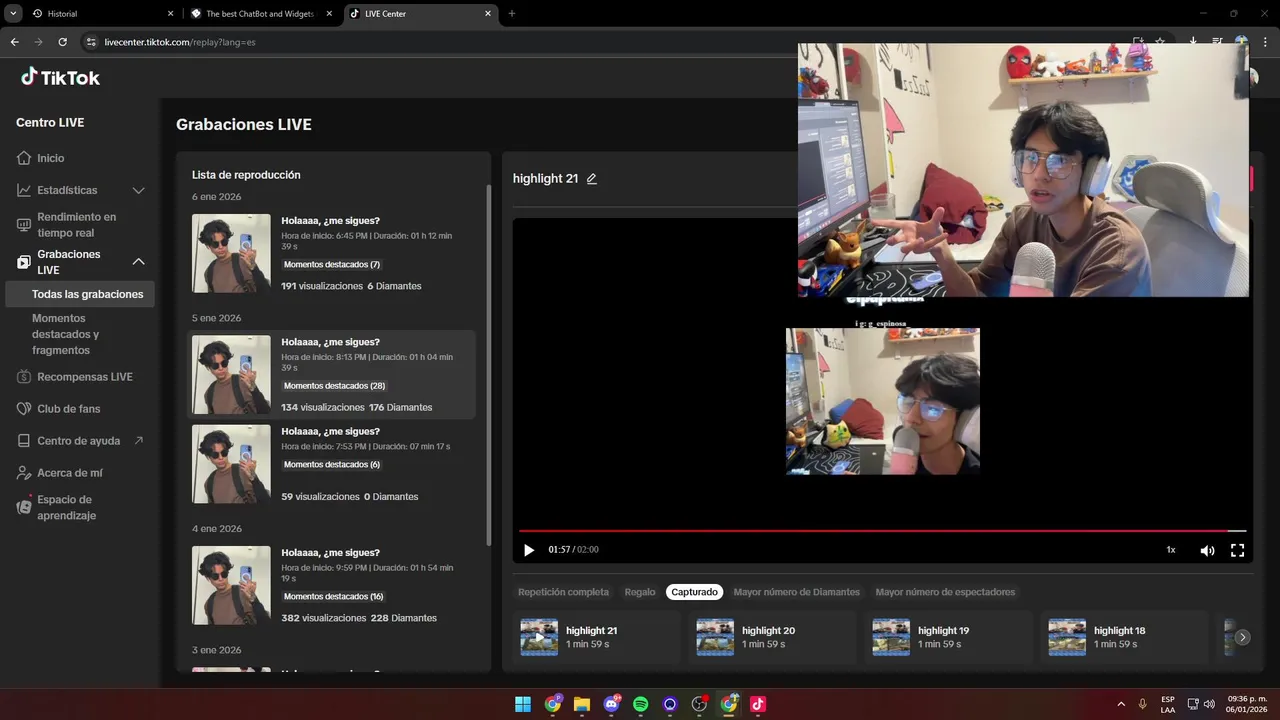The height and width of the screenshot is (720, 1280).
Task: Enter fullscreen video mode
Action: pyautogui.click(x=1237, y=550)
